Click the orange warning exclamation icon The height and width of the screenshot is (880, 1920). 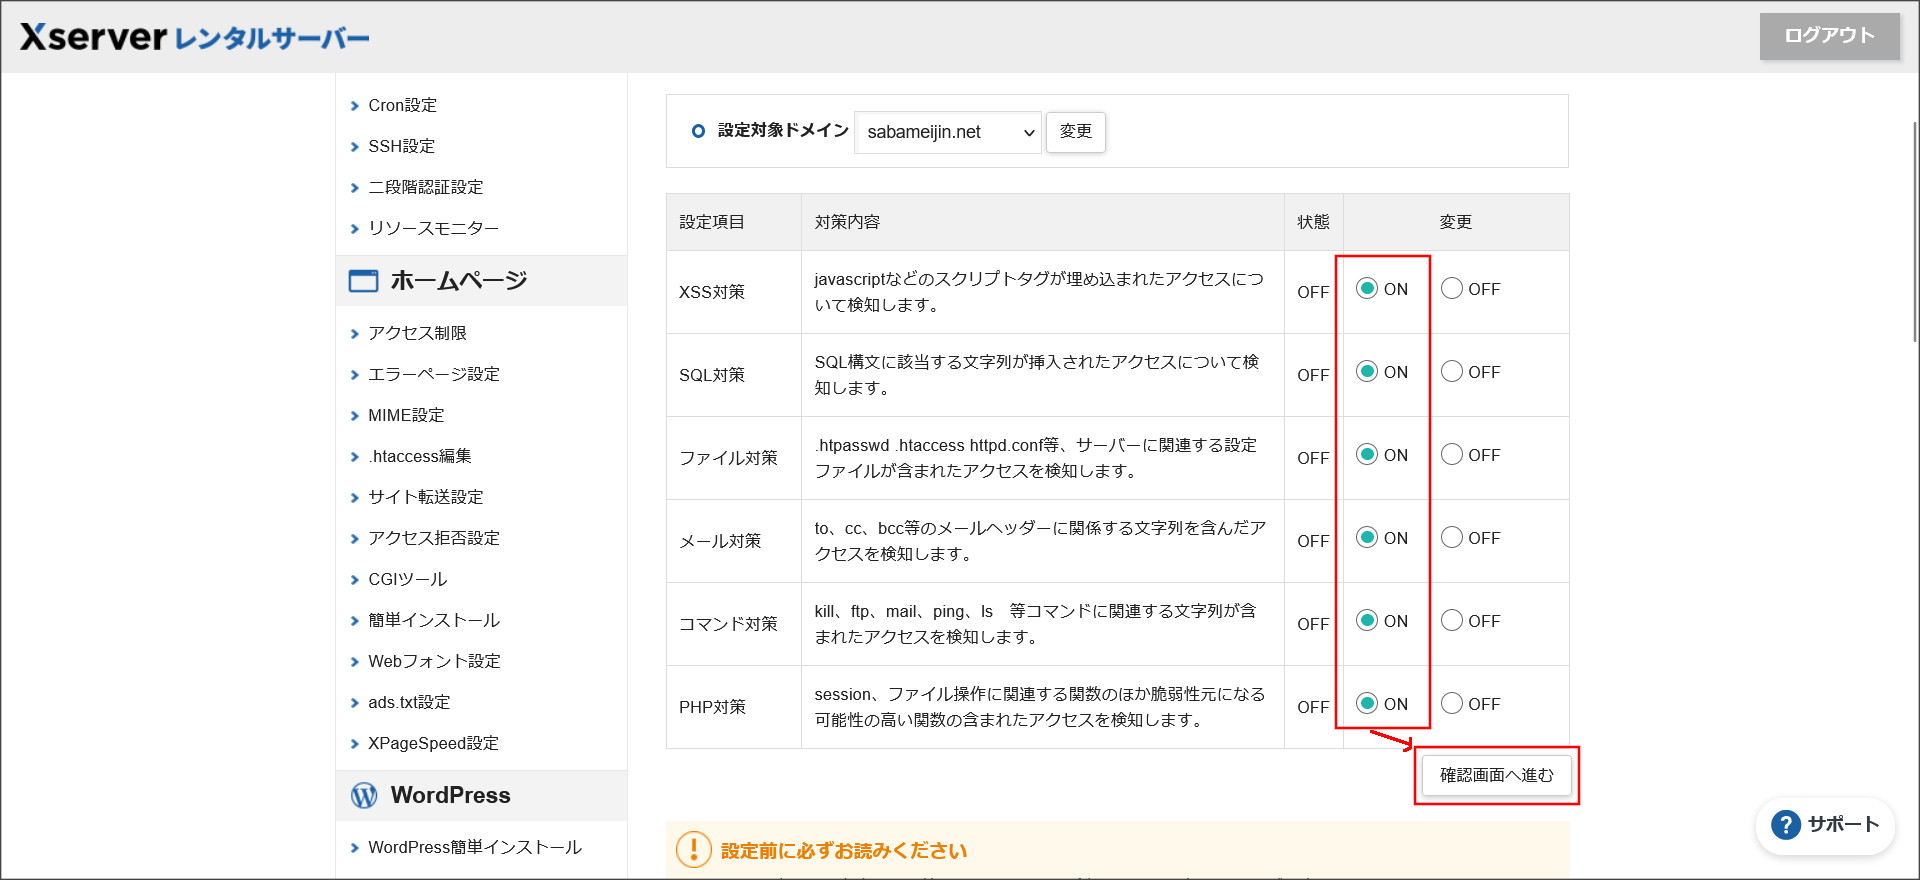click(694, 850)
